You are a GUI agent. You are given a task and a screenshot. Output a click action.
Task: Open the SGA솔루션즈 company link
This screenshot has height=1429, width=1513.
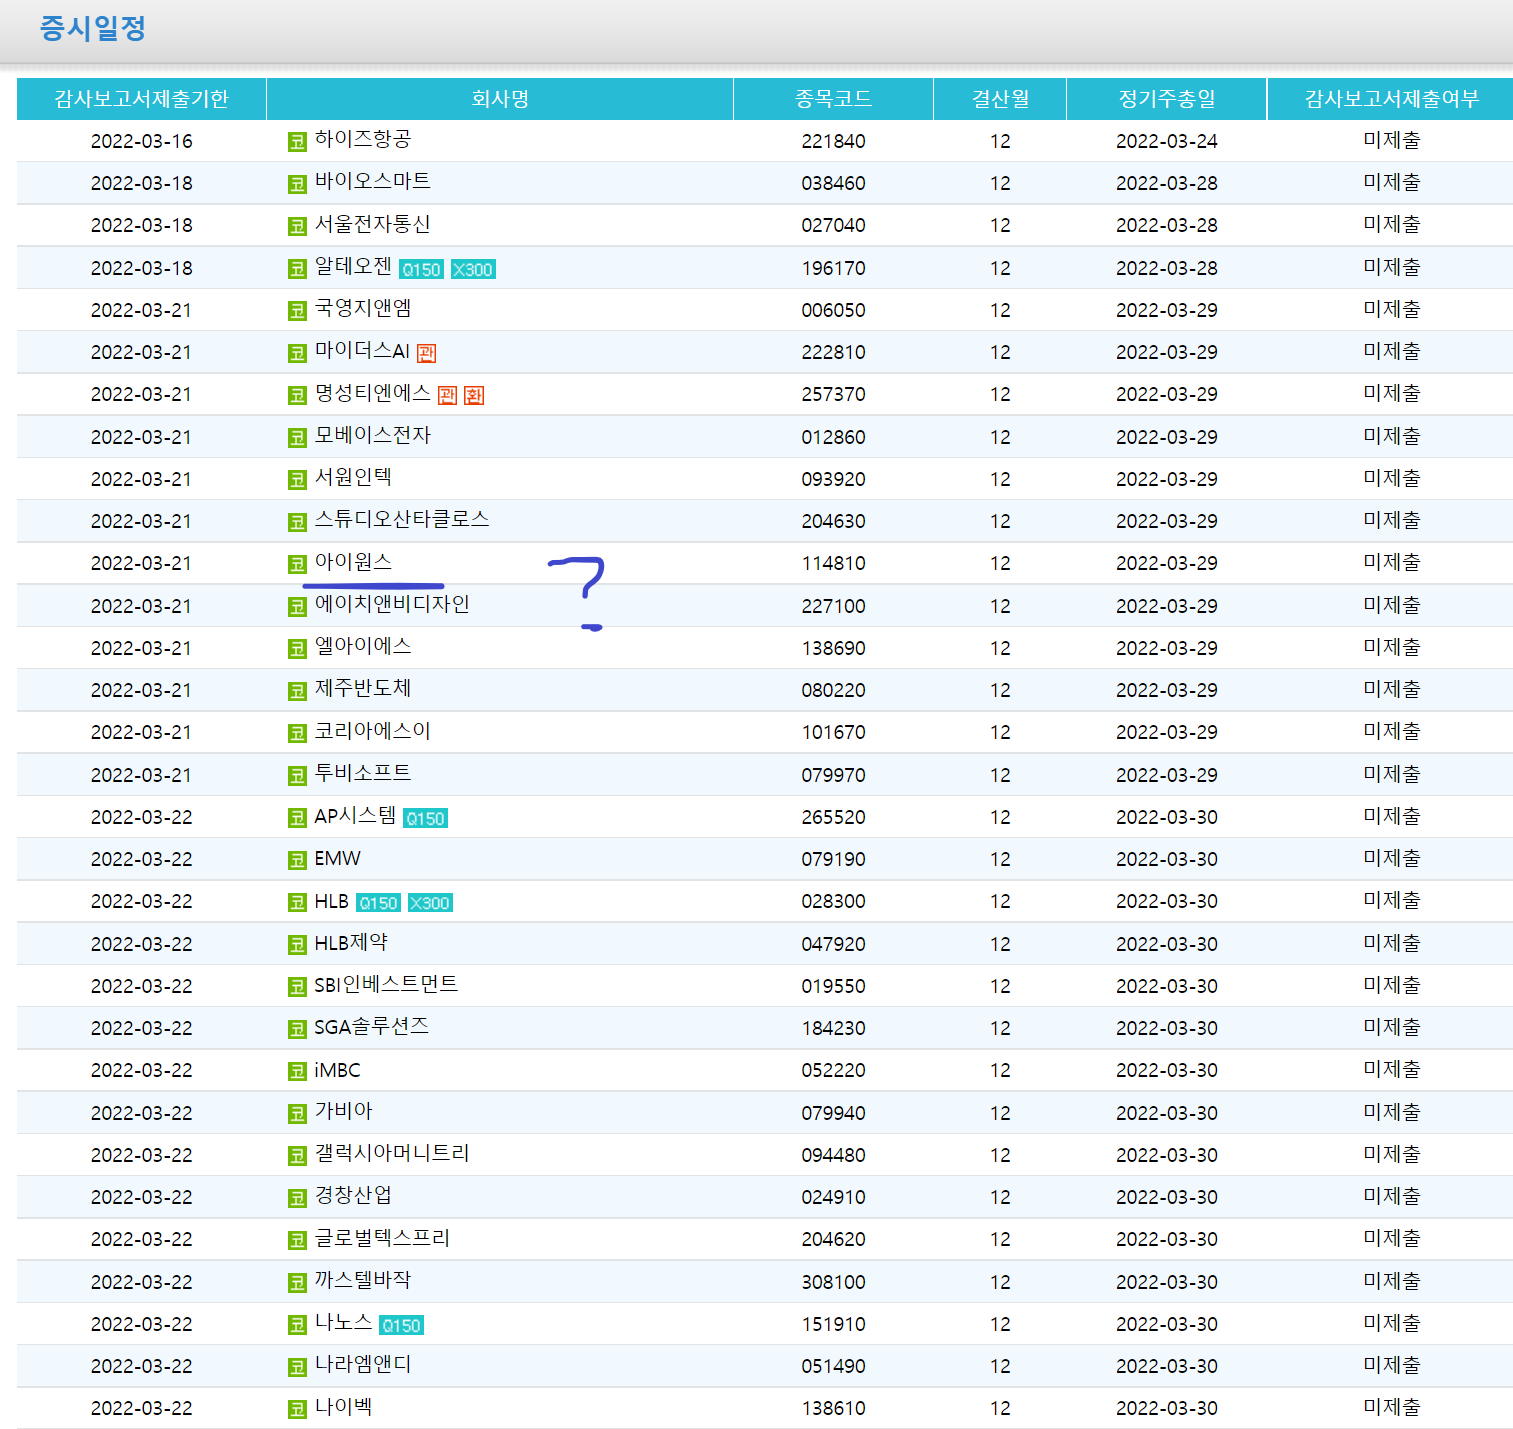[372, 1026]
